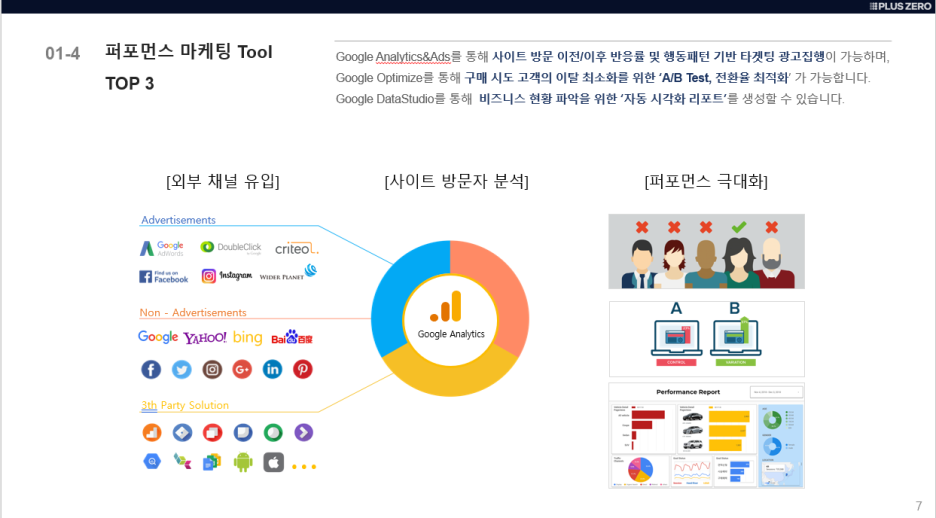Select the [외부 채널 유입] heading

tap(223, 181)
